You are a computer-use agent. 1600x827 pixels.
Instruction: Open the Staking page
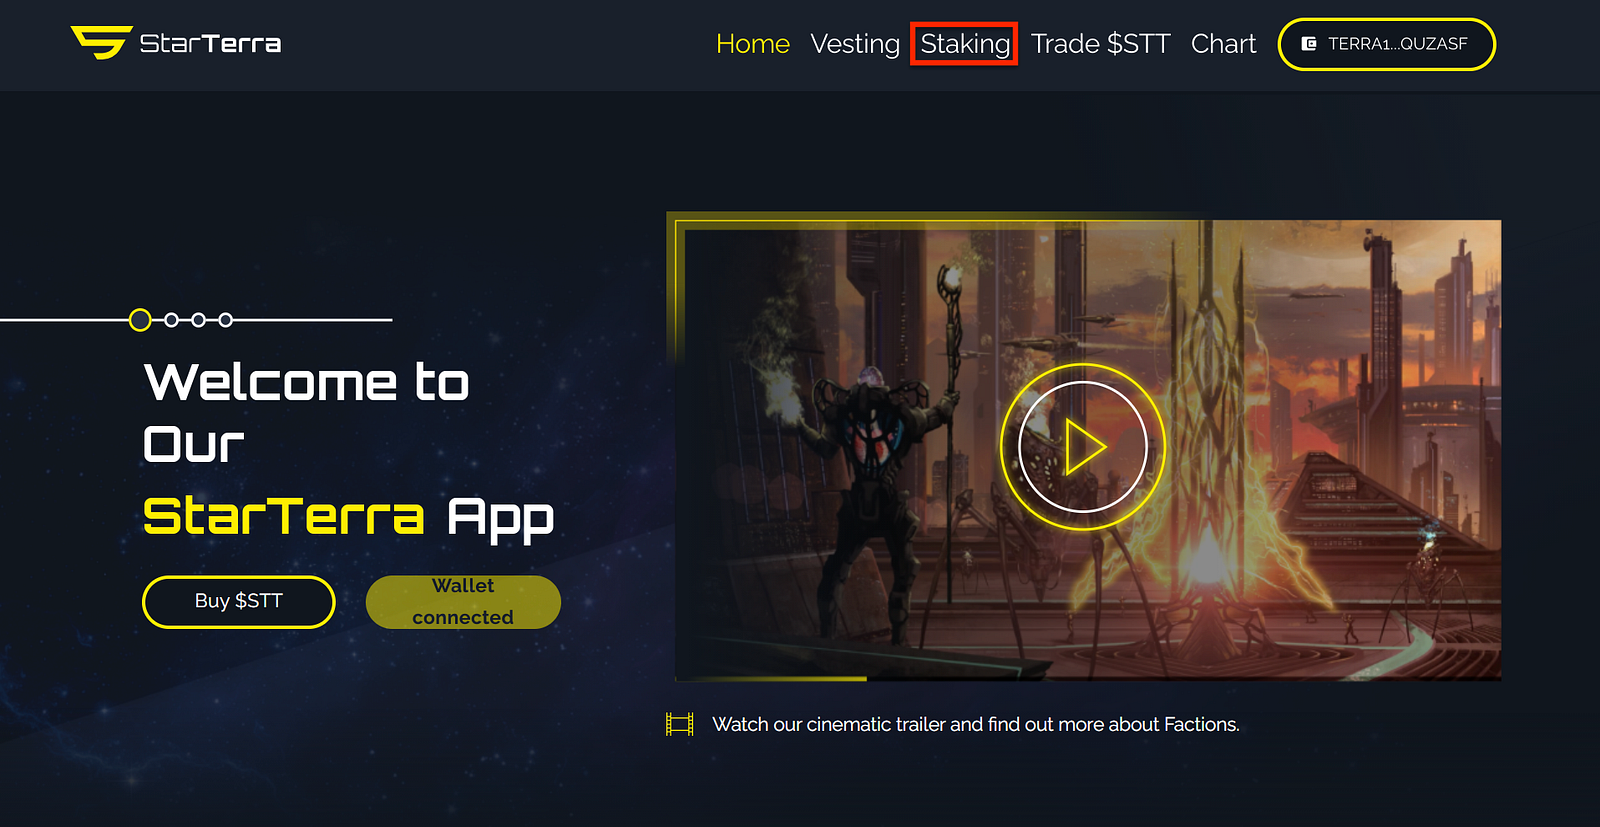point(965,44)
